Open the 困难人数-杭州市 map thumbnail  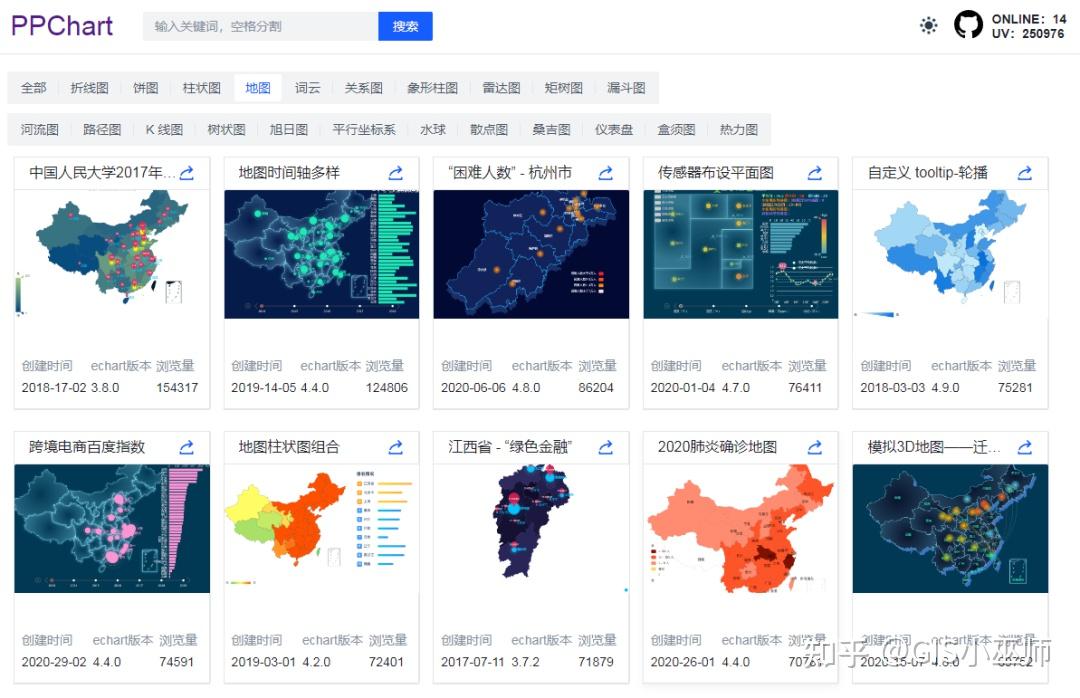530,253
